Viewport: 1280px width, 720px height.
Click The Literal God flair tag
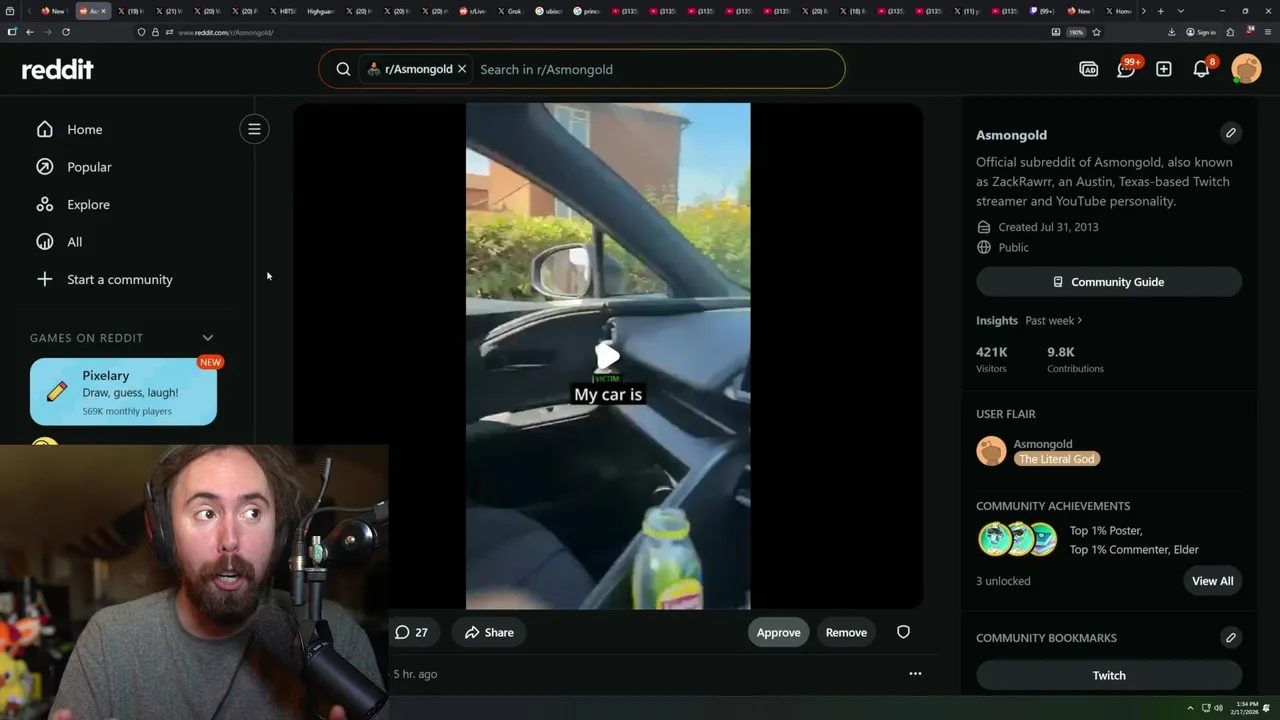pos(1056,459)
